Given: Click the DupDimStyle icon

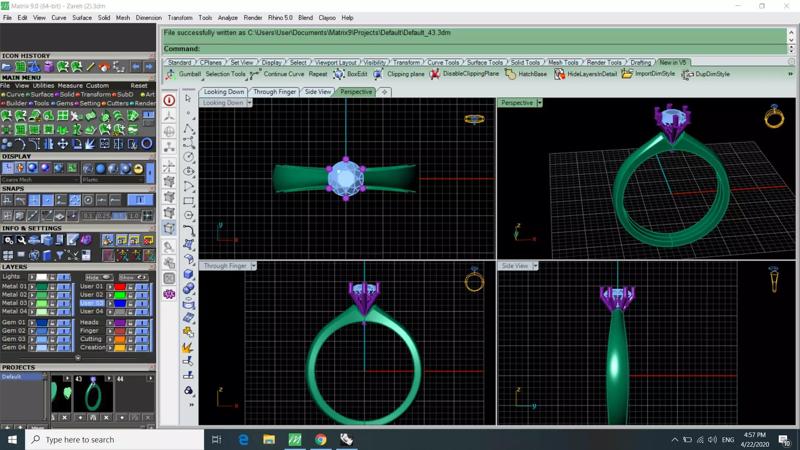Looking at the screenshot, I should pos(687,74).
